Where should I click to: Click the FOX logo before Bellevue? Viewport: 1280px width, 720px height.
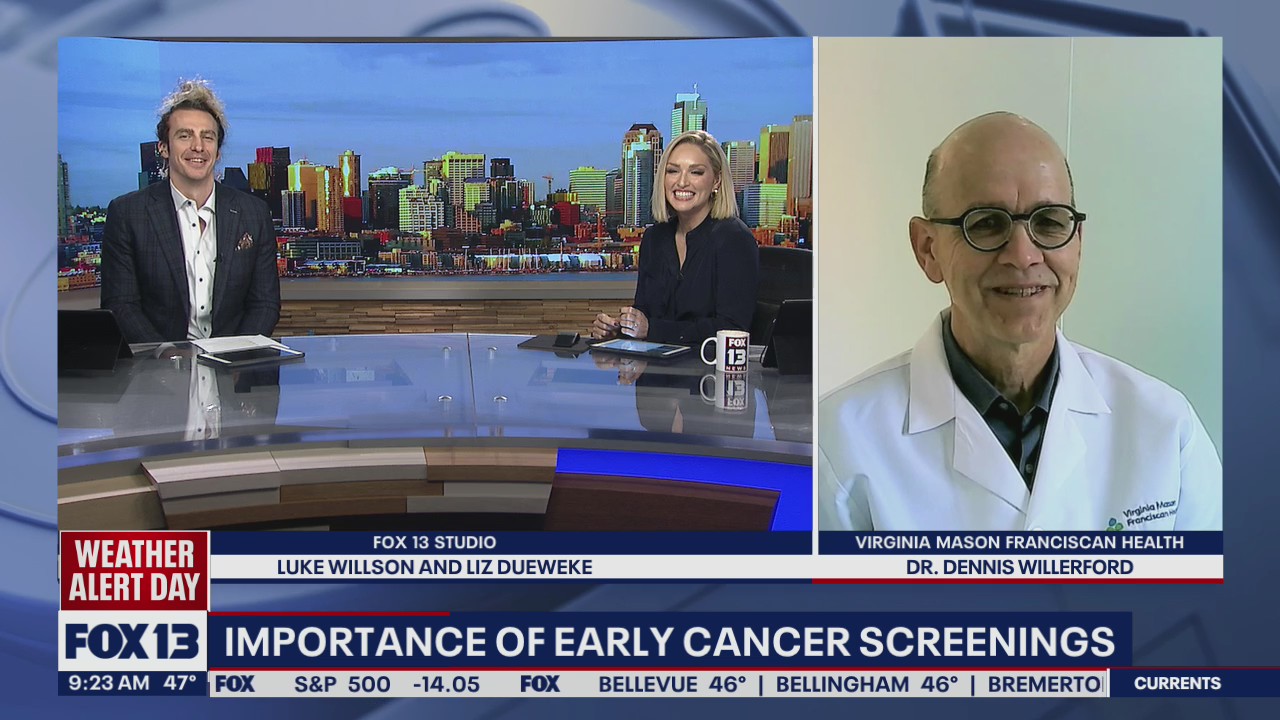click(539, 684)
